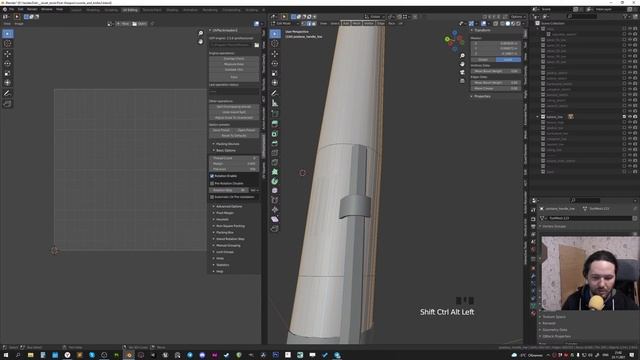640x360 pixels.
Task: Click the perspective/orthographic toggle gizmo
Action: click(462, 81)
